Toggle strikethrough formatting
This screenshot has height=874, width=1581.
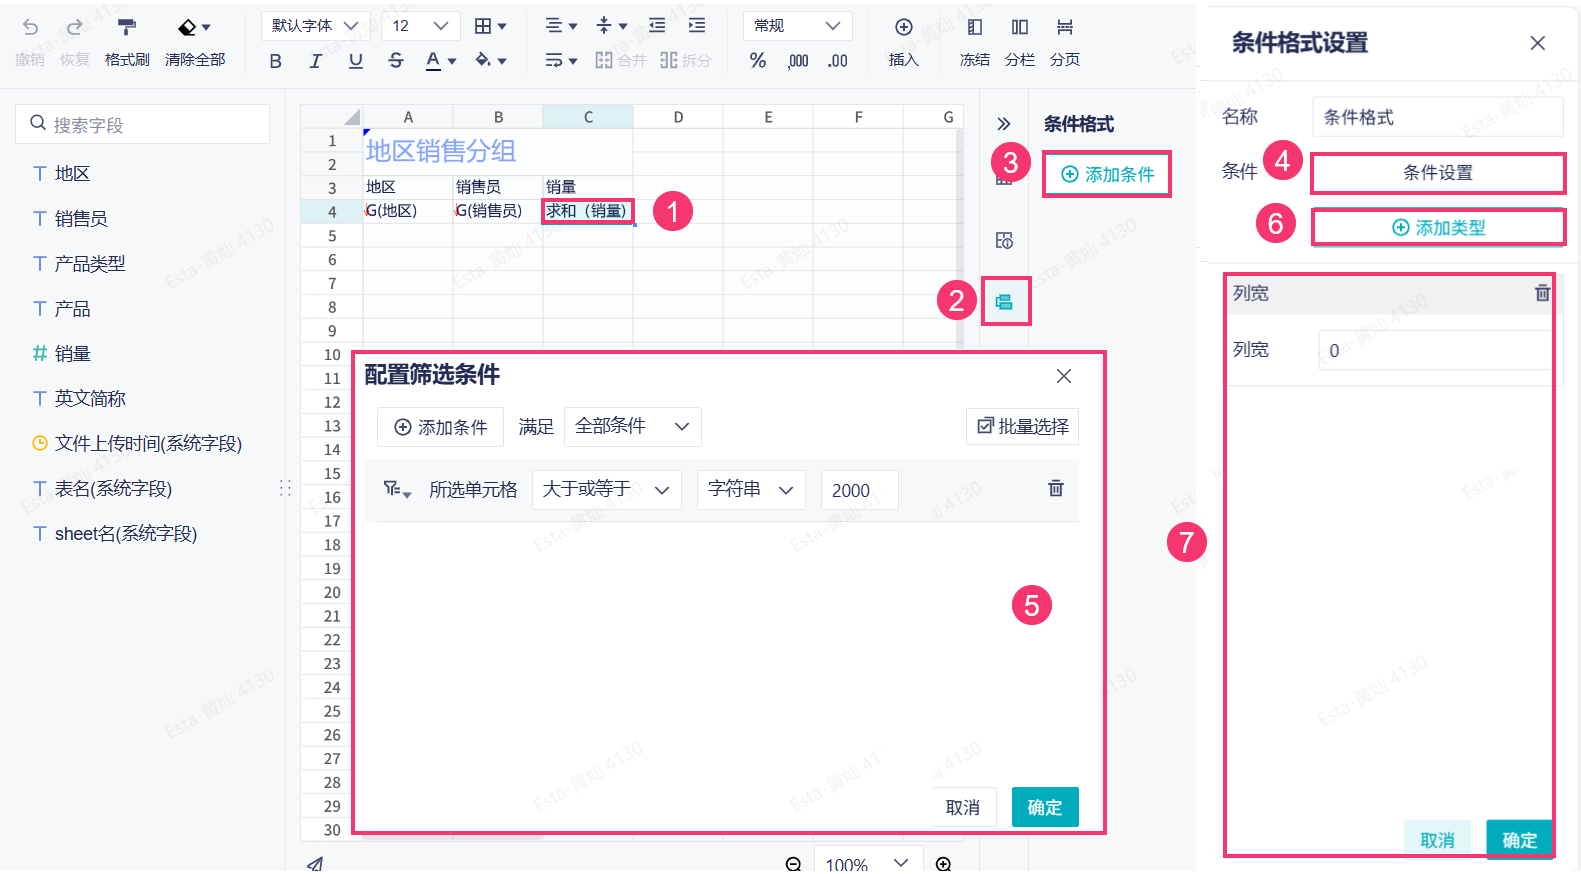coord(396,61)
